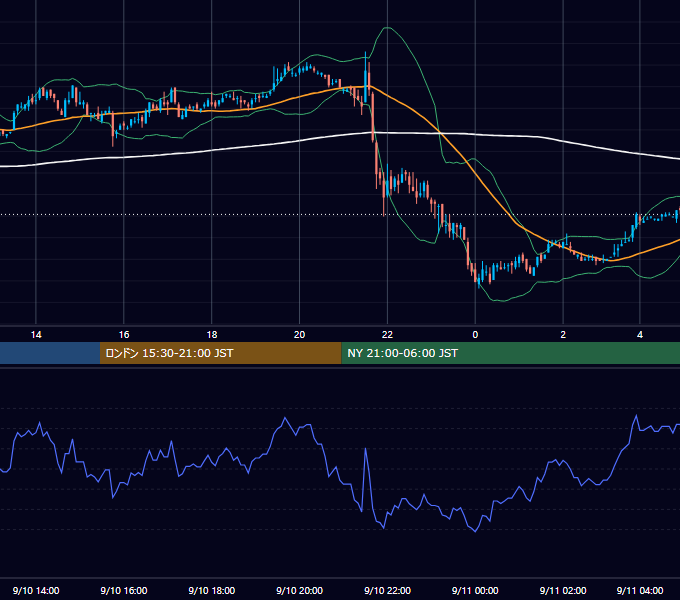Click the 9/10 22:00 date label
This screenshot has width=680, height=600.
[x=387, y=590]
